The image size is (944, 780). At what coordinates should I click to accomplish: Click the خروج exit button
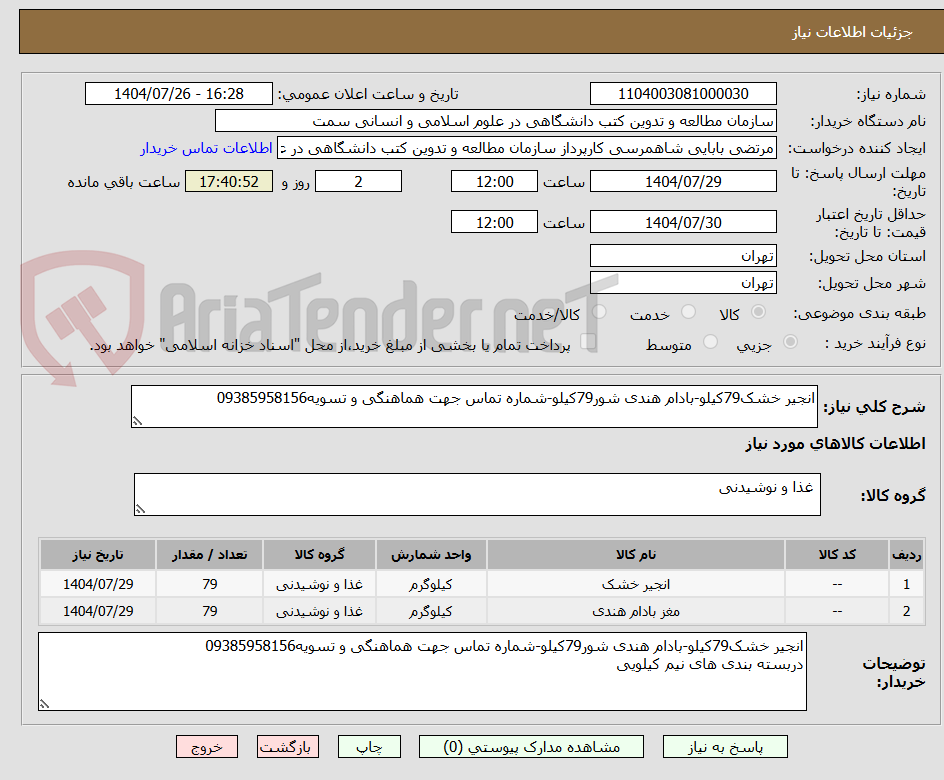tap(207, 746)
